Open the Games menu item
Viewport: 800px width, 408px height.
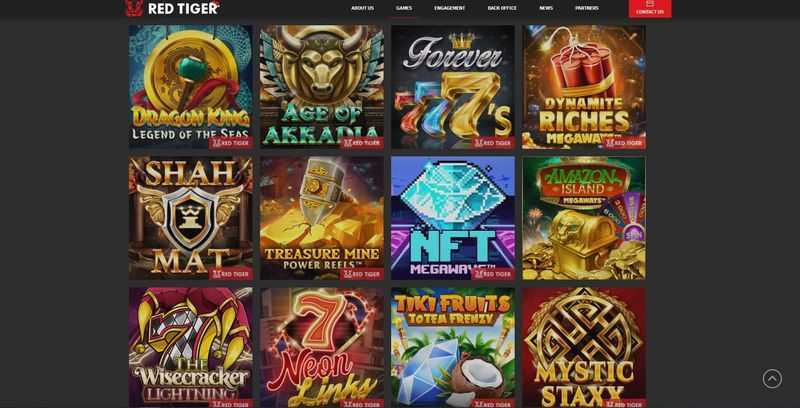pos(404,8)
